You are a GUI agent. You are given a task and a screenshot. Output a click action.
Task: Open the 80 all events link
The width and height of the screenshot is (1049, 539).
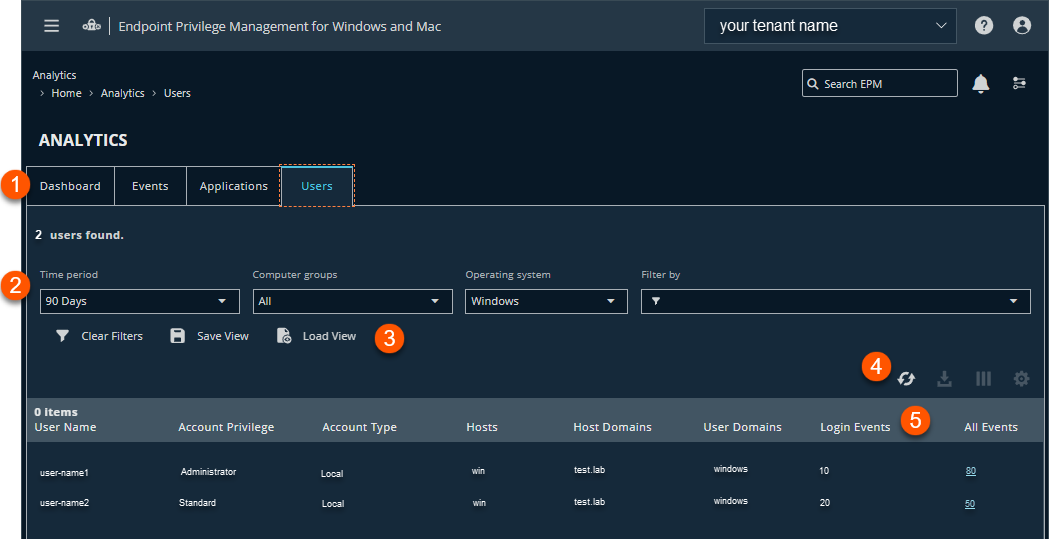[971, 471]
